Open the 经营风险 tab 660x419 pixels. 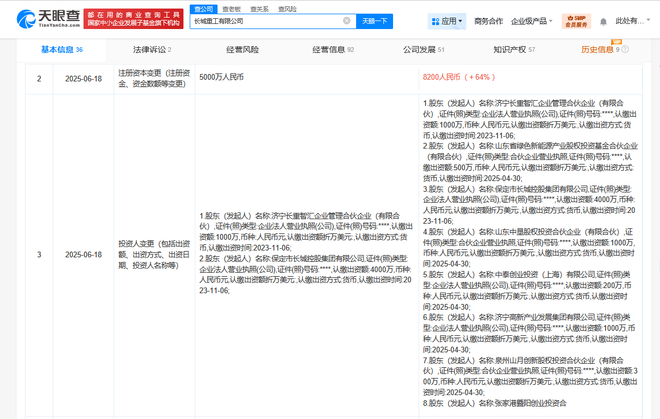tap(241, 49)
